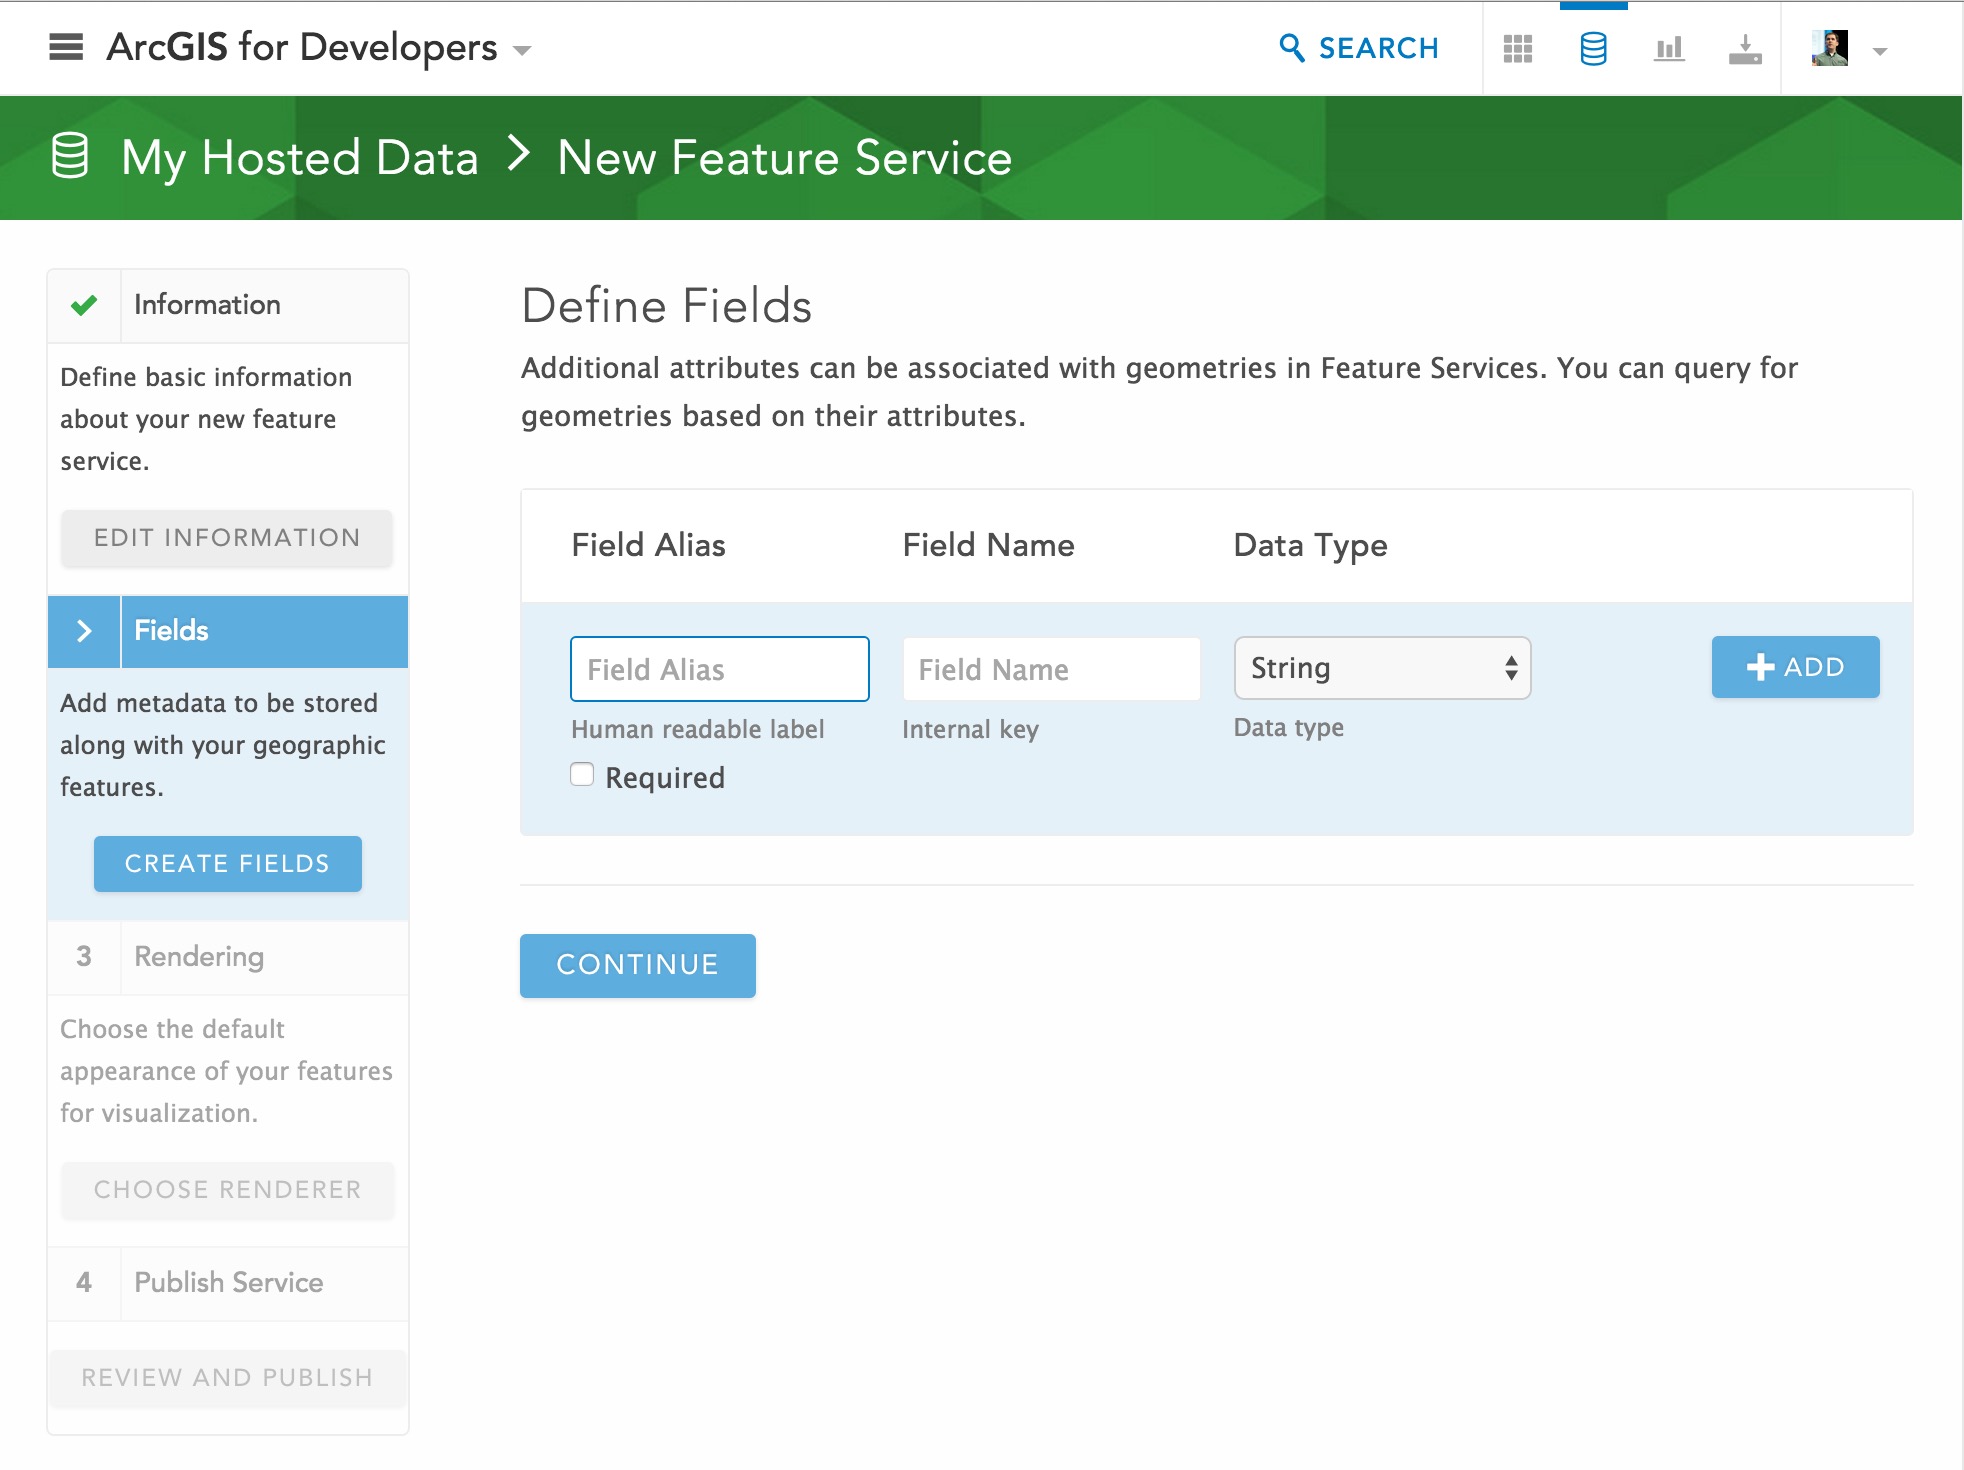The width and height of the screenshot is (1964, 1470).
Task: Open the applications grid icon
Action: [x=1517, y=49]
